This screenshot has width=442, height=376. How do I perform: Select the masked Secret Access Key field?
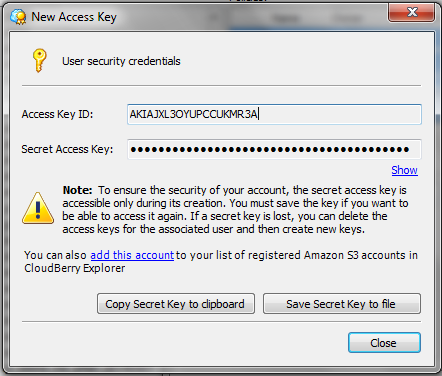tap(274, 149)
